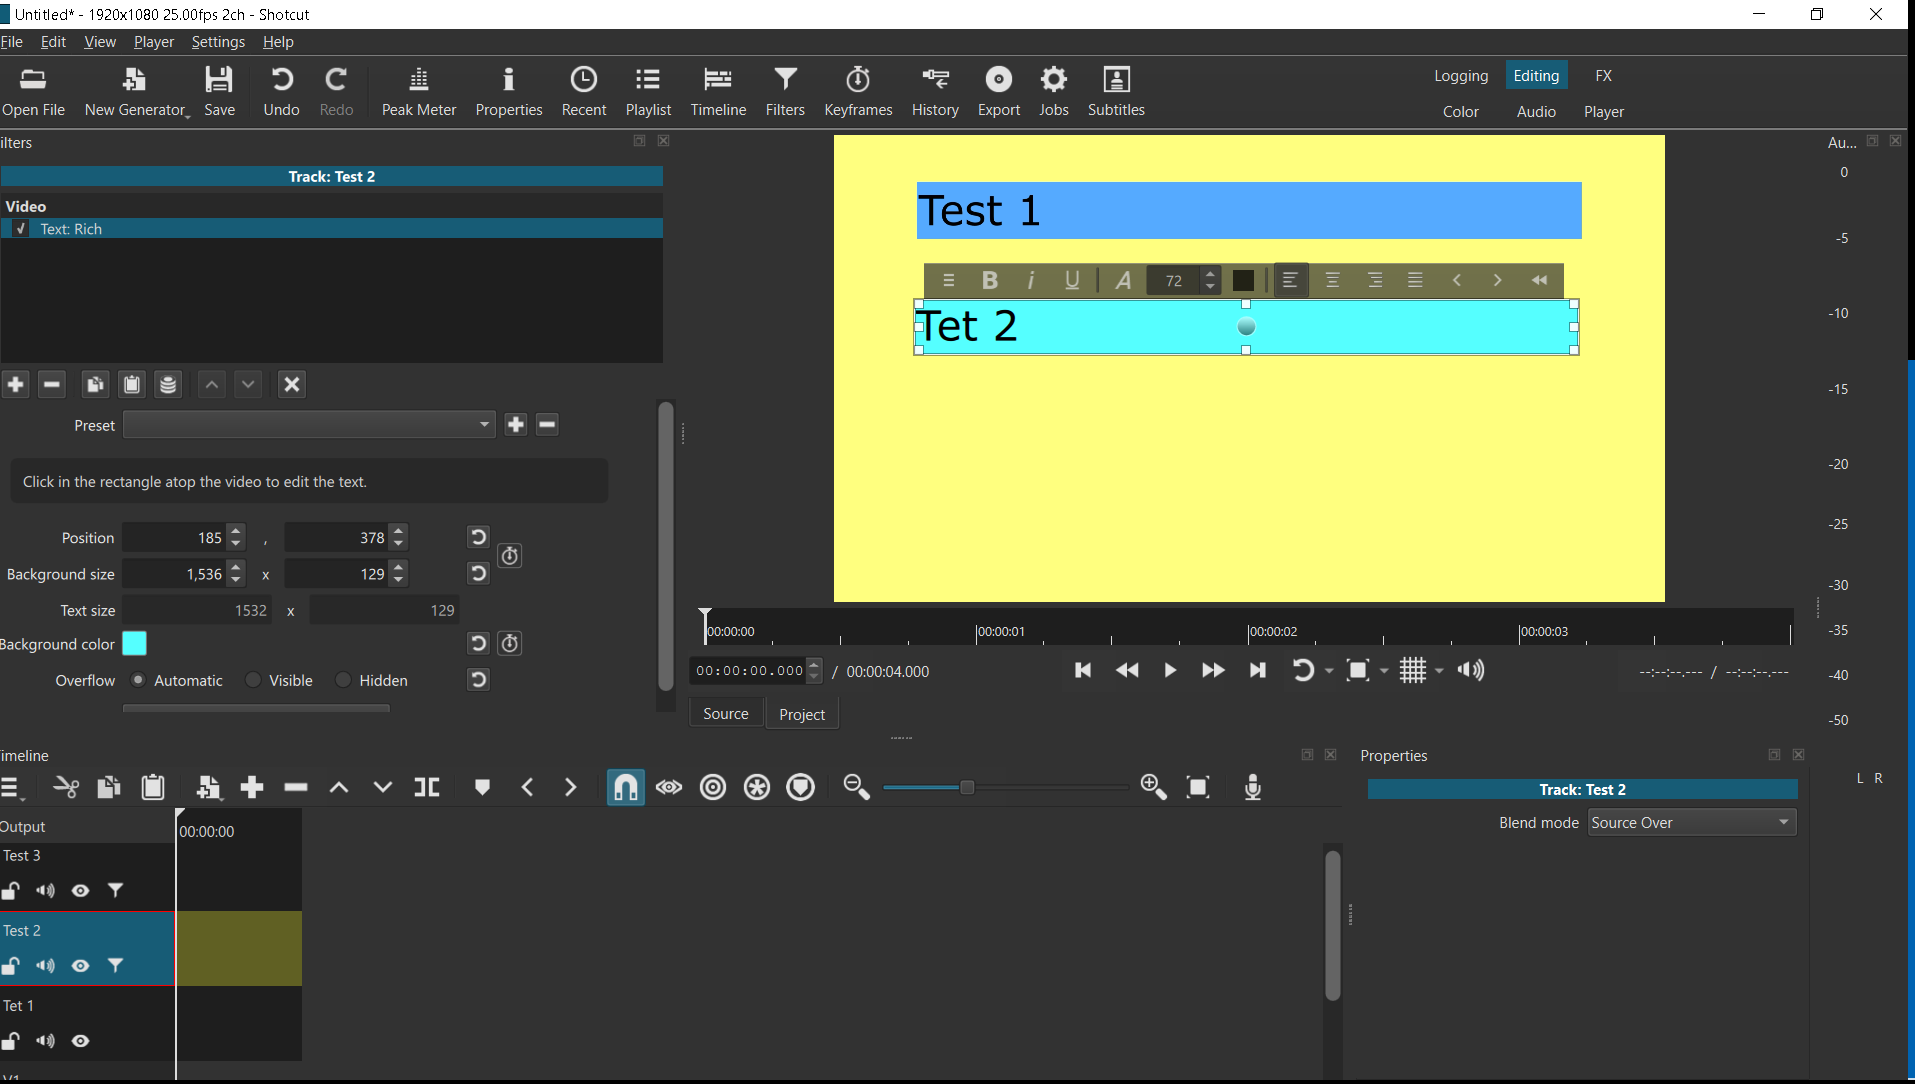The image size is (1915, 1084).
Task: Open the Keyframes panel
Action: point(857,91)
